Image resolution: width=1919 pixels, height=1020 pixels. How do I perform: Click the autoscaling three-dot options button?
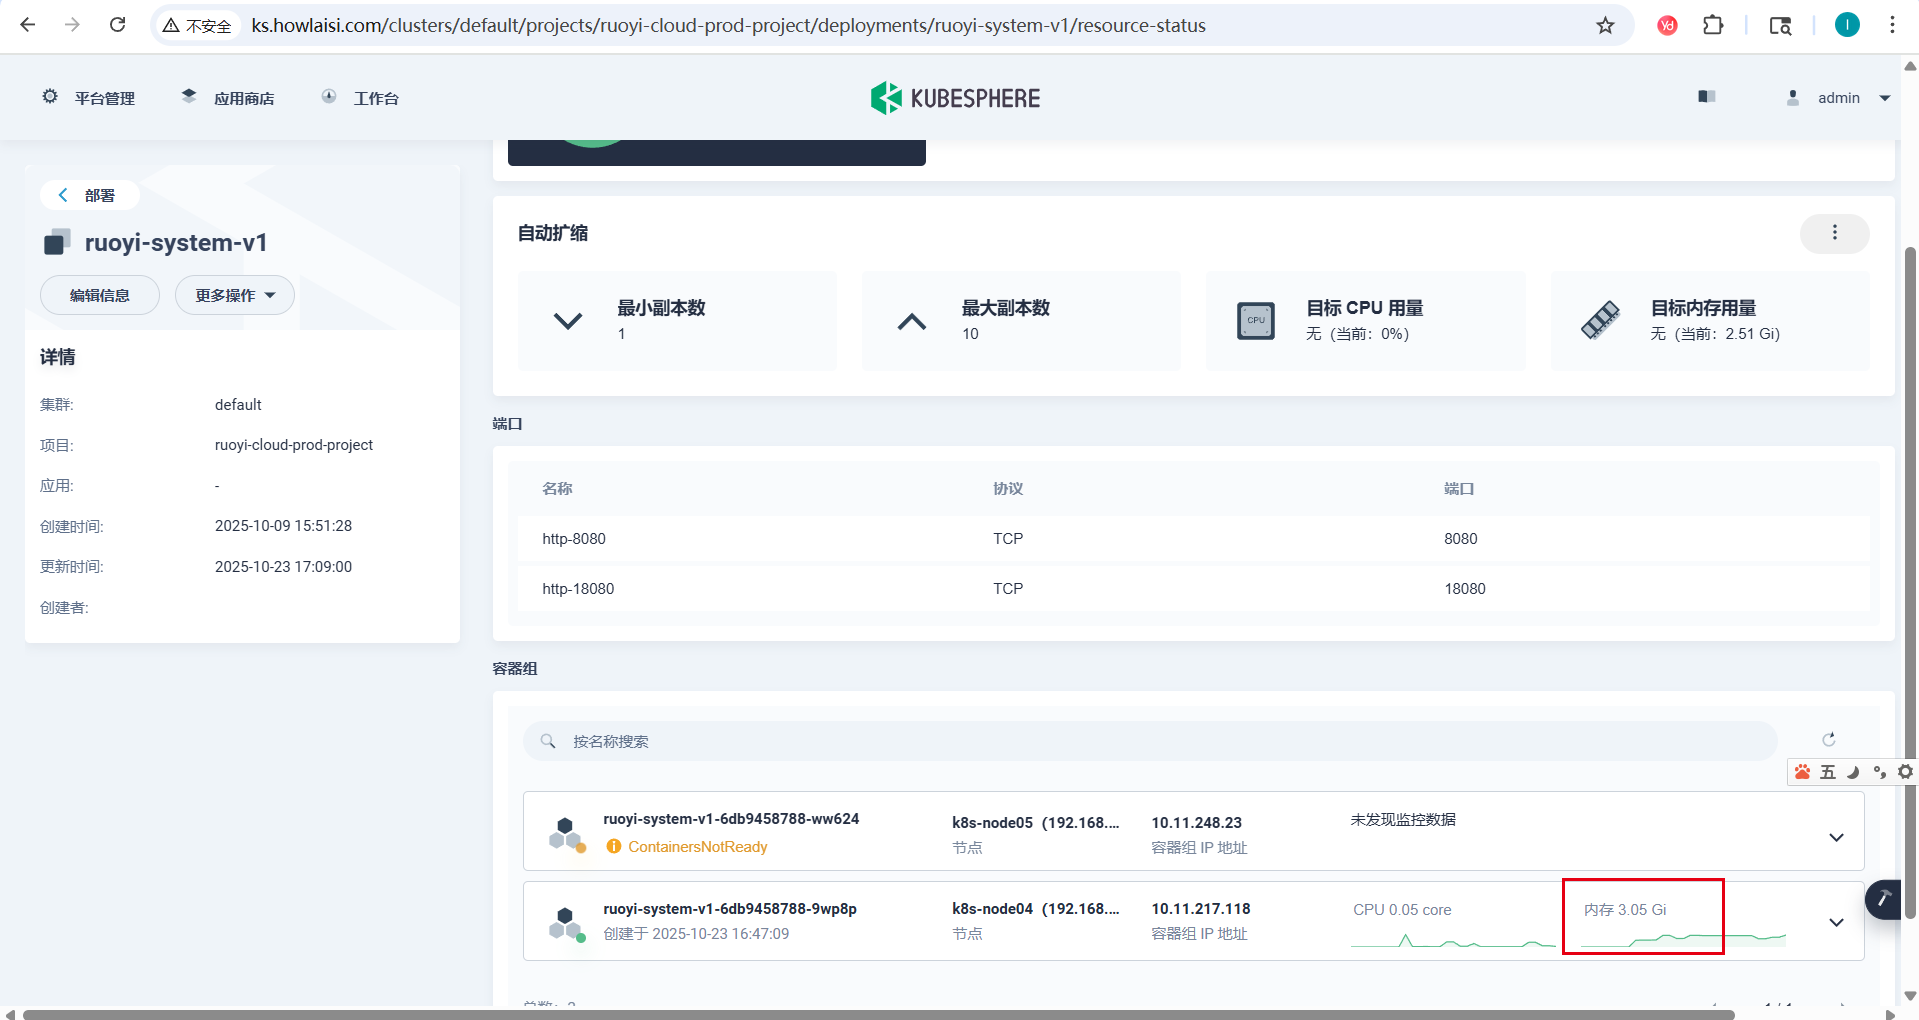1834,233
